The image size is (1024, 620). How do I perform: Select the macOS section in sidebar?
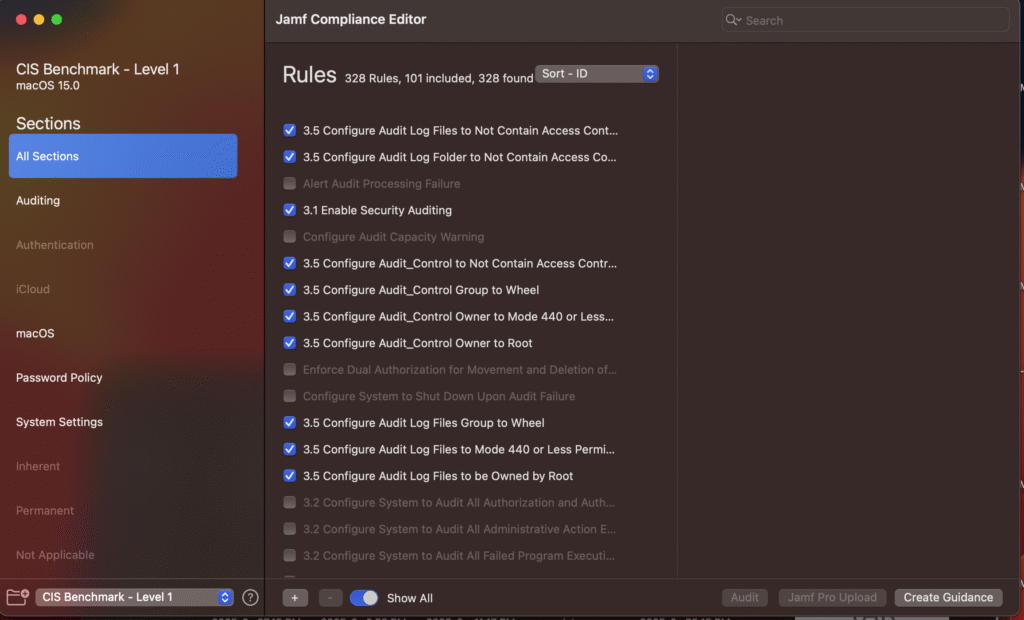pos(35,333)
